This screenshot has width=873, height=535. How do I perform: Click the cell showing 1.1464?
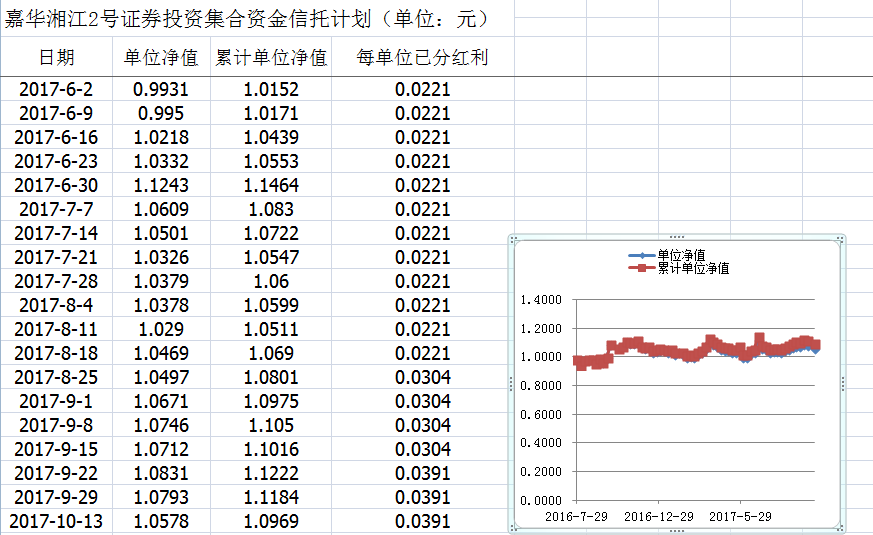coord(271,185)
